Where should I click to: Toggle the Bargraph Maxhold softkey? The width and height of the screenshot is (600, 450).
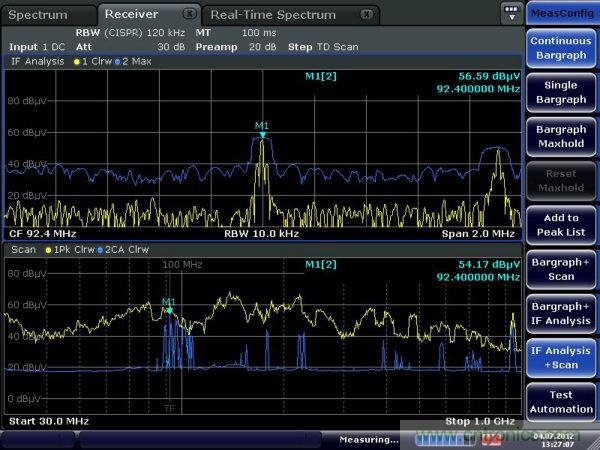[561, 136]
